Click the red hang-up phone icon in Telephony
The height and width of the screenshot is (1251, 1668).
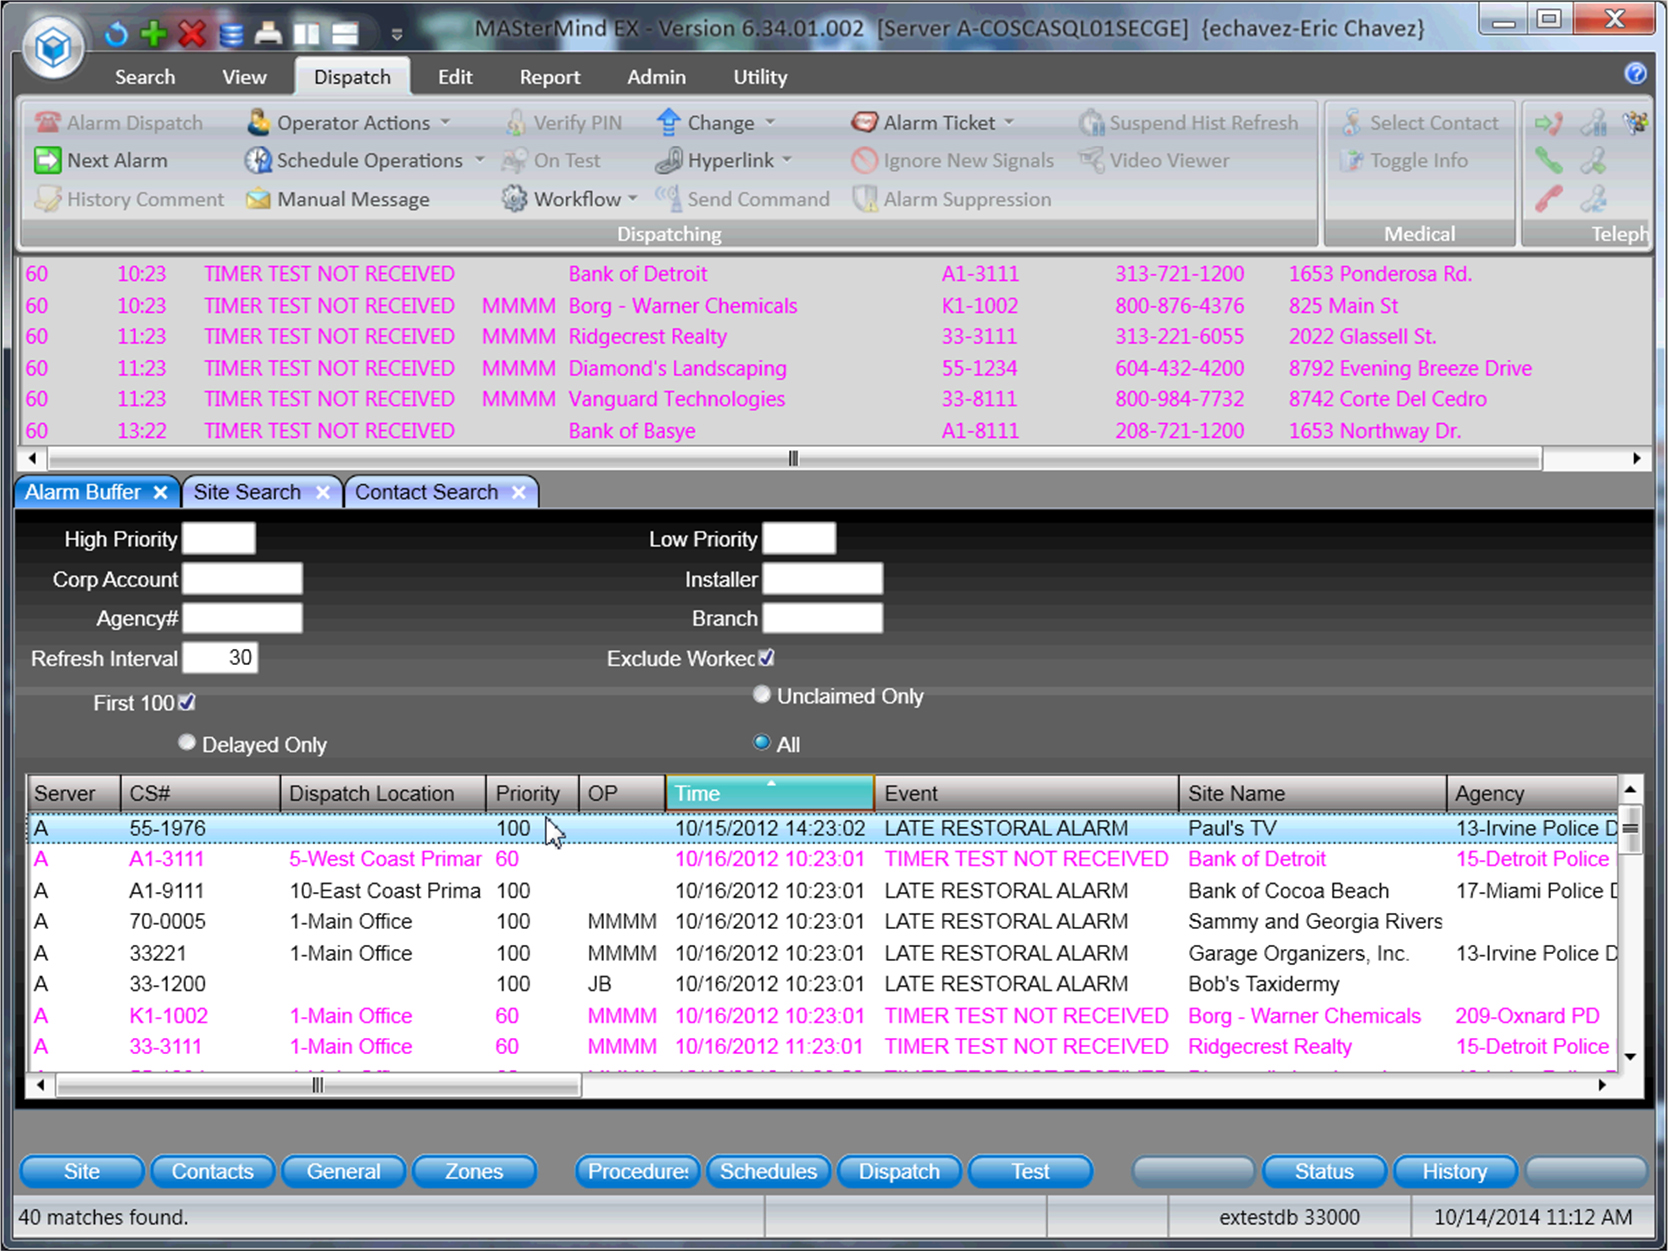pos(1547,199)
